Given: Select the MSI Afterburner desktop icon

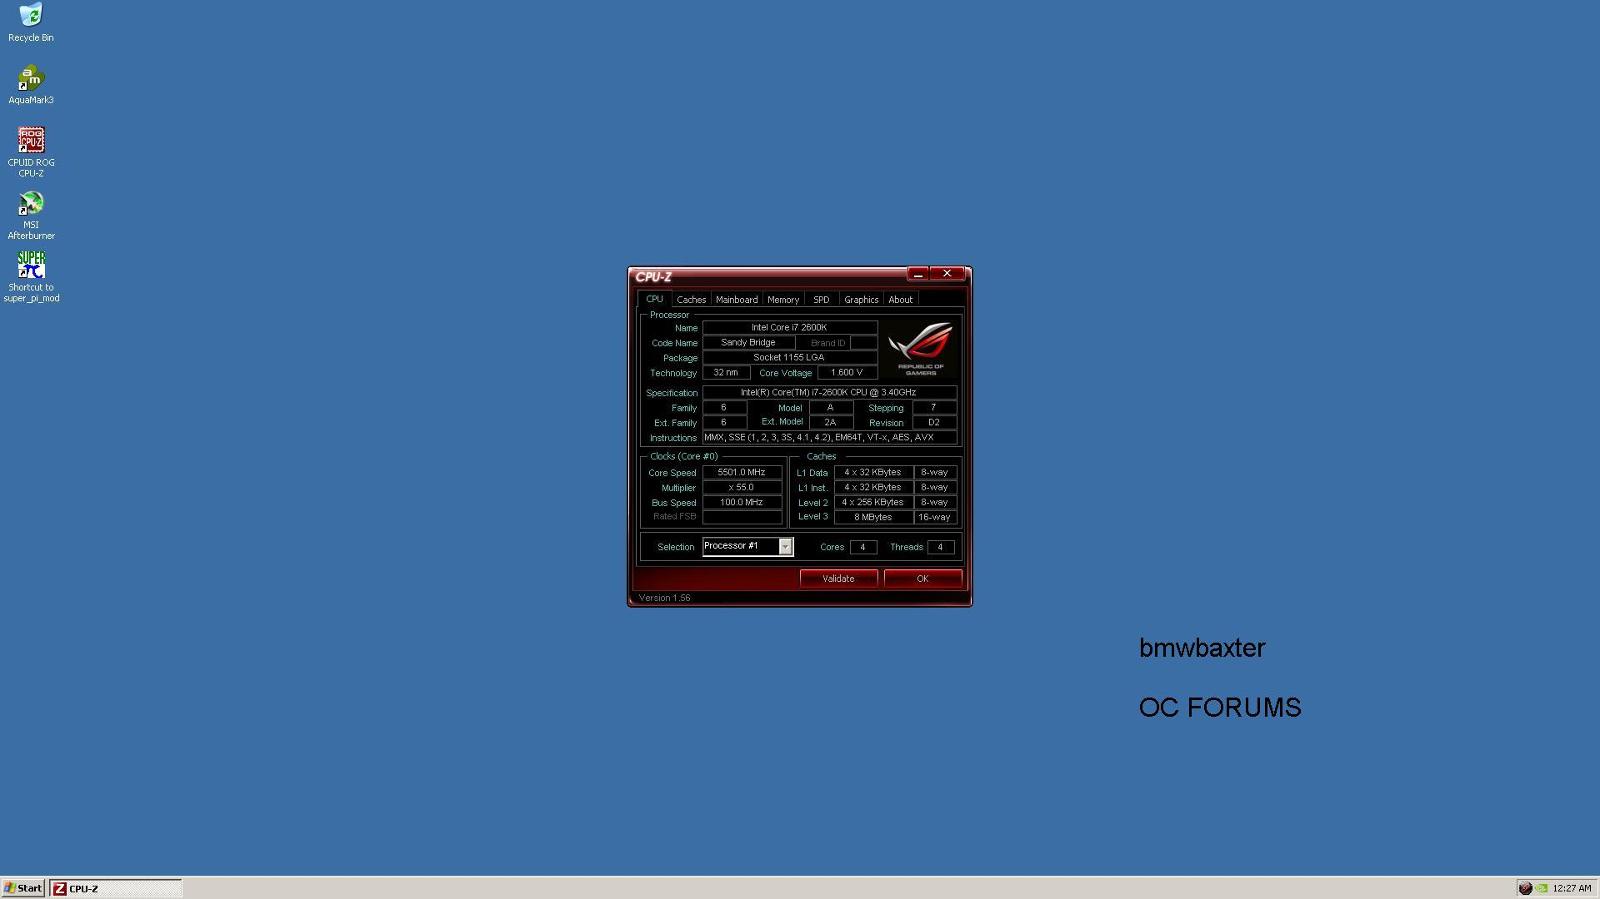Looking at the screenshot, I should click(31, 215).
